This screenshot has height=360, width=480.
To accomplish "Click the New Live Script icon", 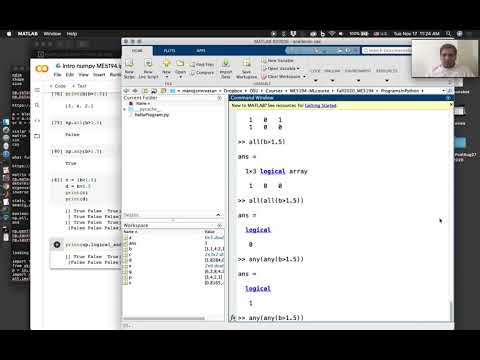I will pos(148,63).
